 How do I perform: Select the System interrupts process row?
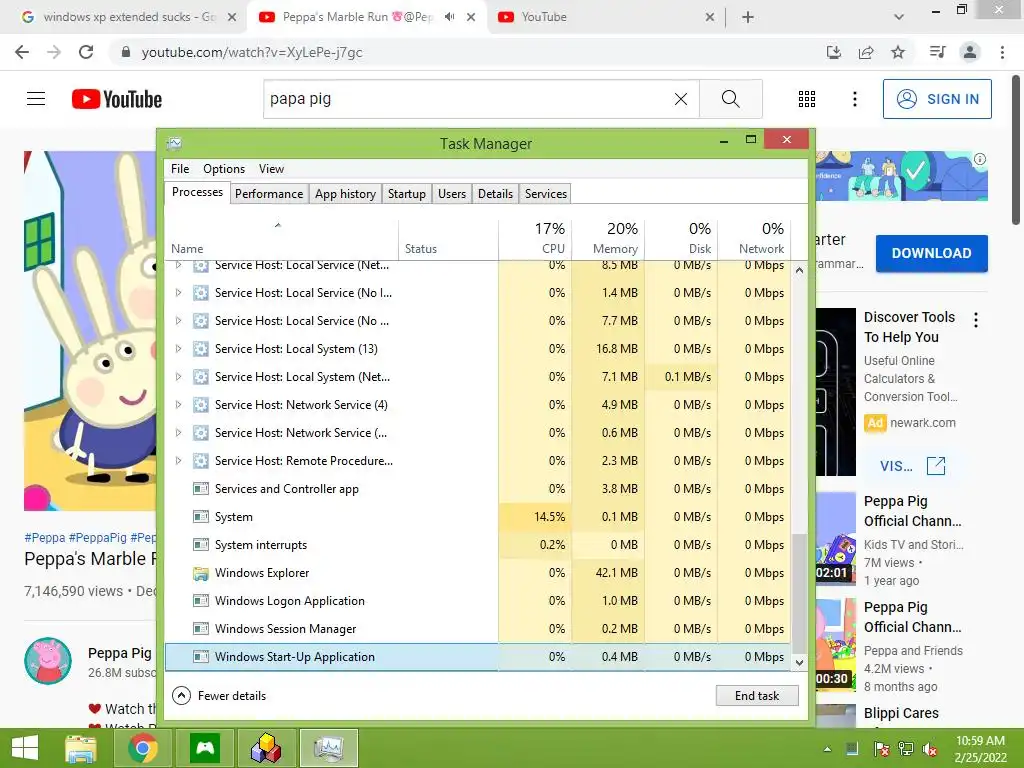pos(478,545)
